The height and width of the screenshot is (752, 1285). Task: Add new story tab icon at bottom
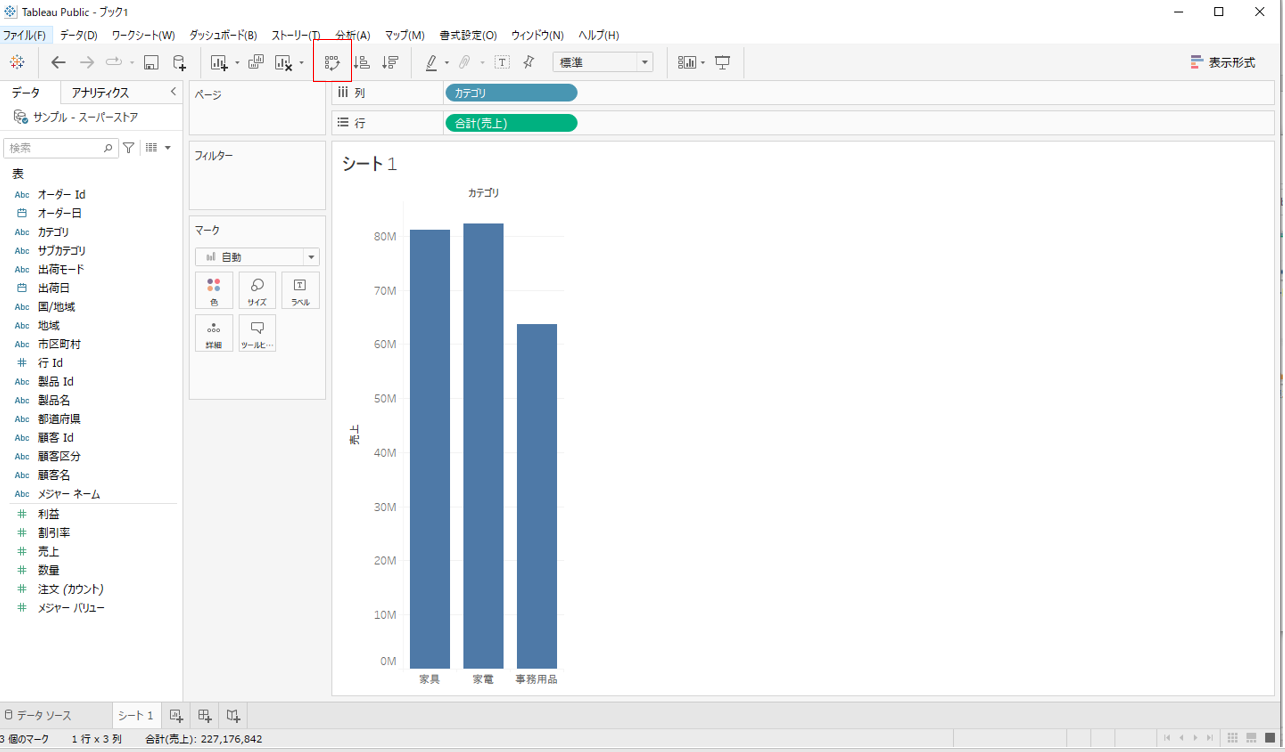[x=233, y=715]
